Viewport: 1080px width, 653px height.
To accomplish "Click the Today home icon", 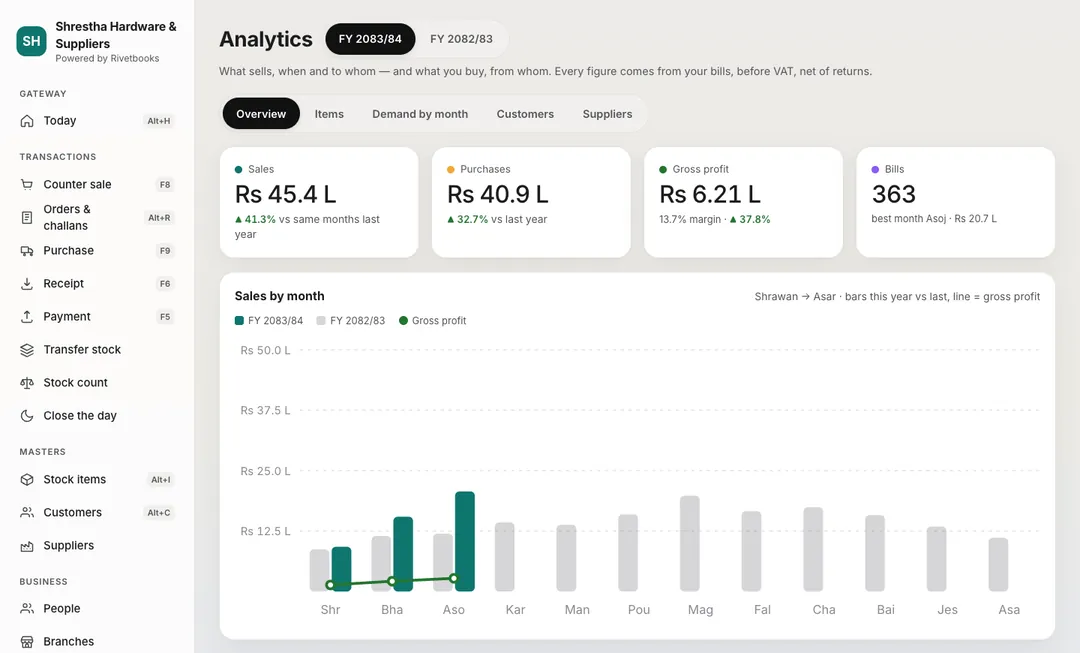I will click(27, 121).
